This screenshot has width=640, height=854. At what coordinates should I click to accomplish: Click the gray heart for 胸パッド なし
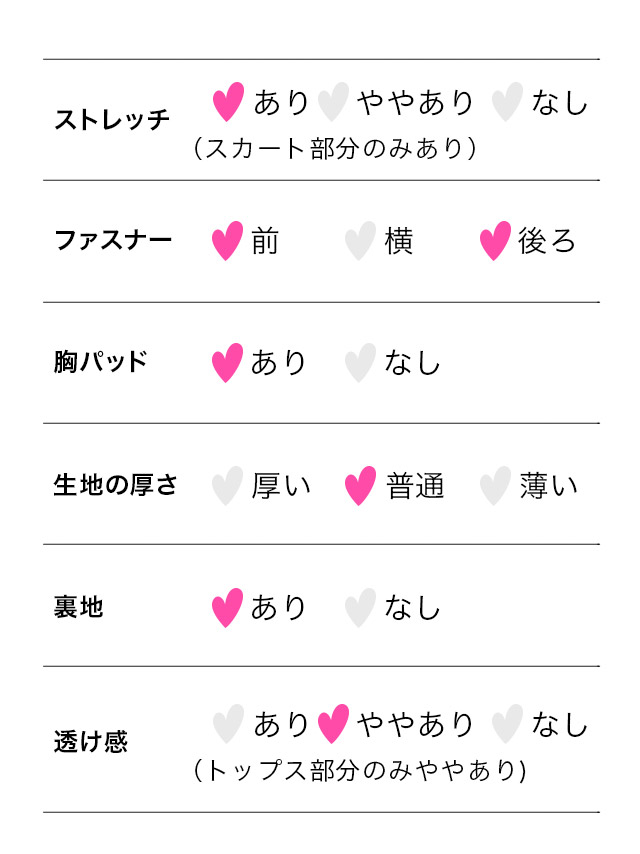360,363
